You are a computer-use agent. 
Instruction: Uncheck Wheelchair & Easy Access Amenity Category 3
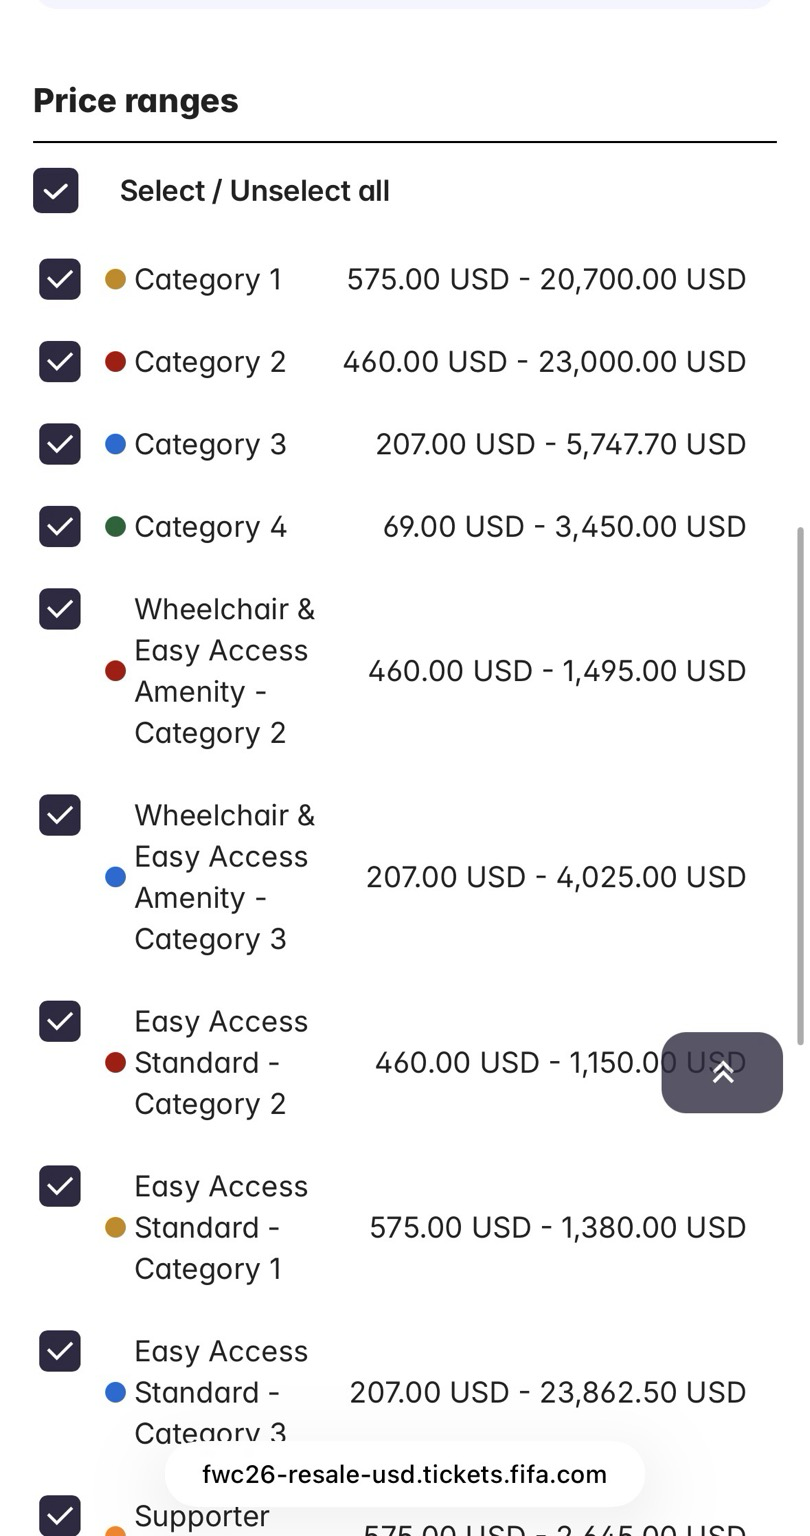pyautogui.click(x=60, y=815)
